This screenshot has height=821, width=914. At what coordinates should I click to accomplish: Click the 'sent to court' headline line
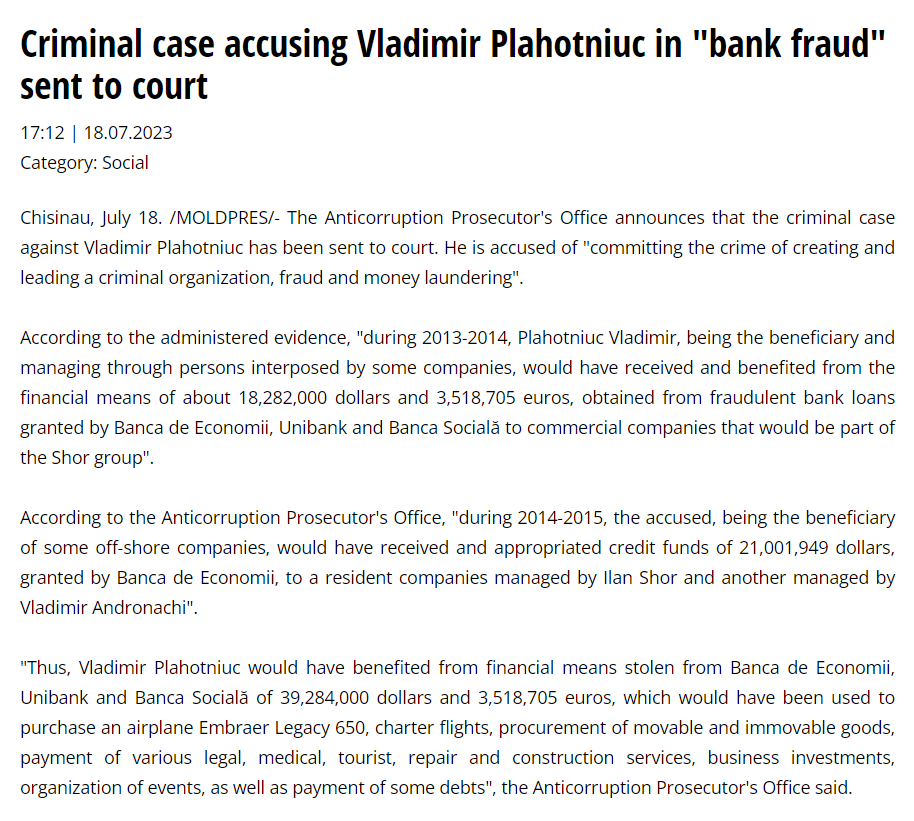114,86
